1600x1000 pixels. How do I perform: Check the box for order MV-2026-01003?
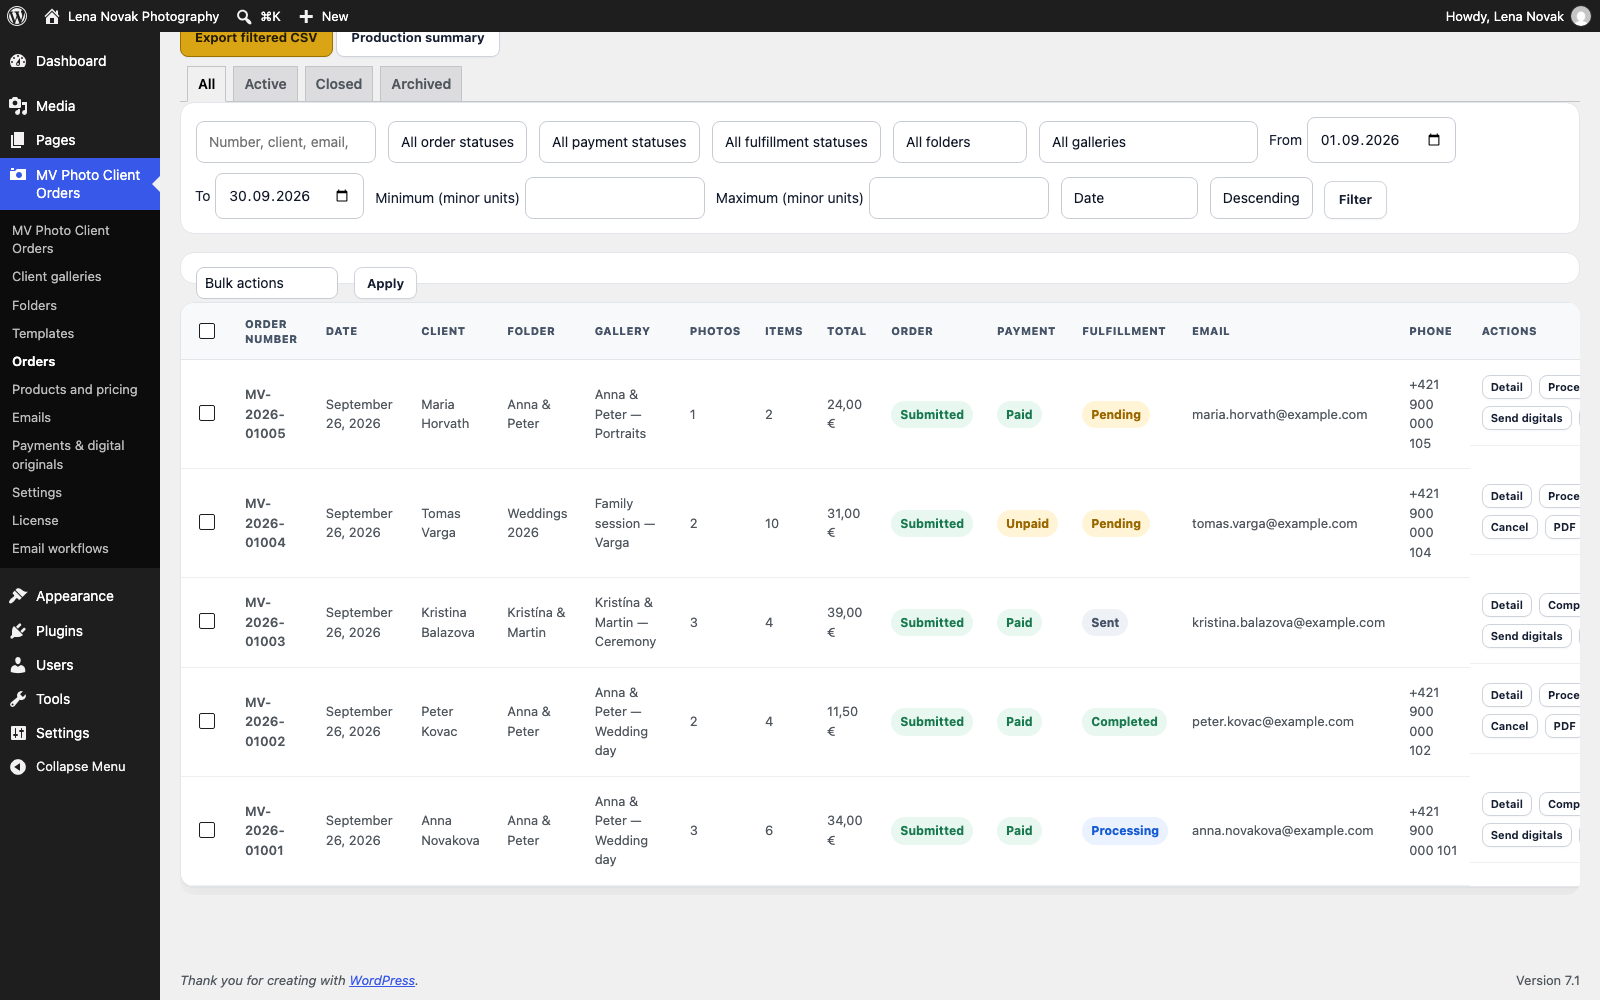click(207, 621)
